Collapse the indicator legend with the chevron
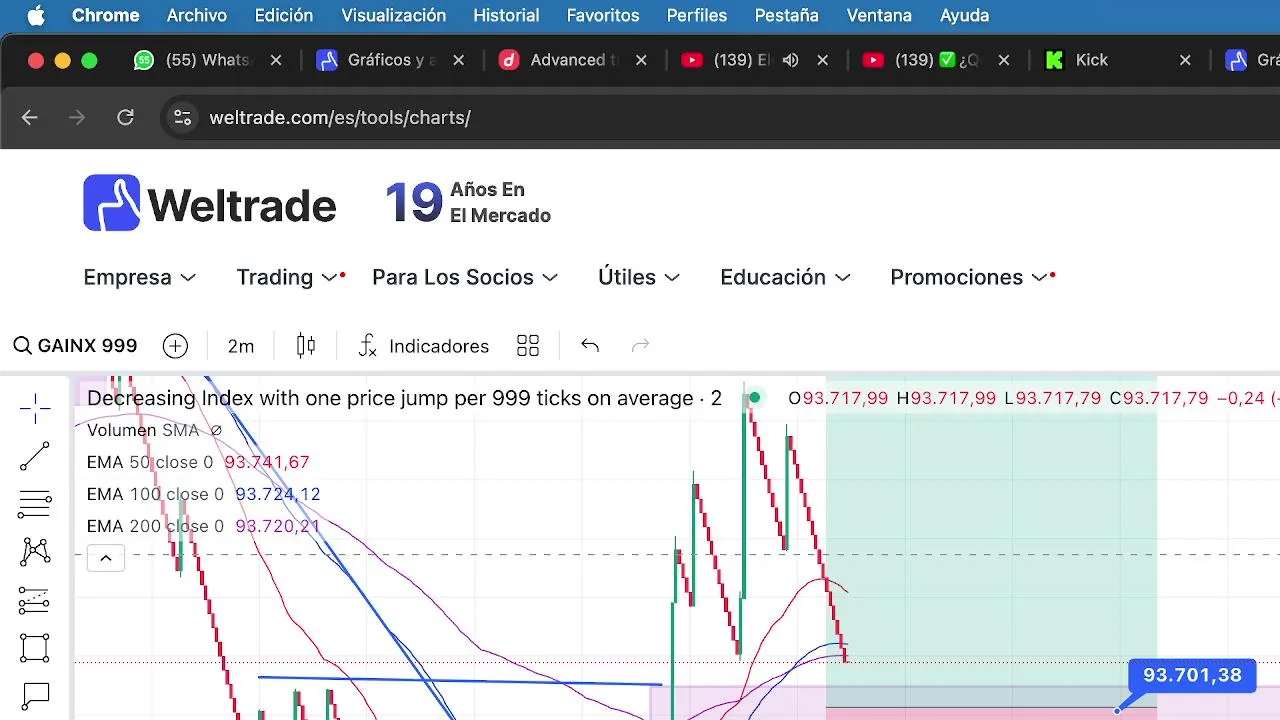Screen dimensions: 1280x720 point(106,558)
